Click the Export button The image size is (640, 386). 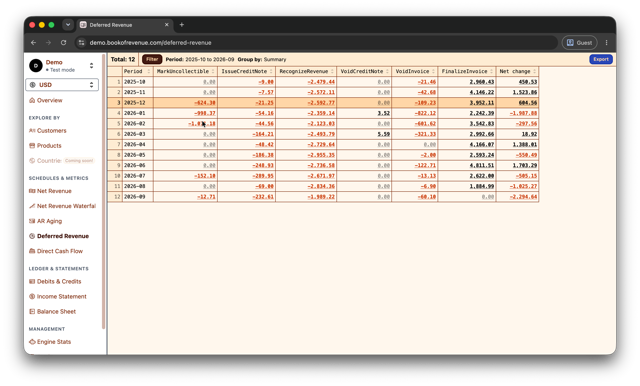click(x=601, y=59)
